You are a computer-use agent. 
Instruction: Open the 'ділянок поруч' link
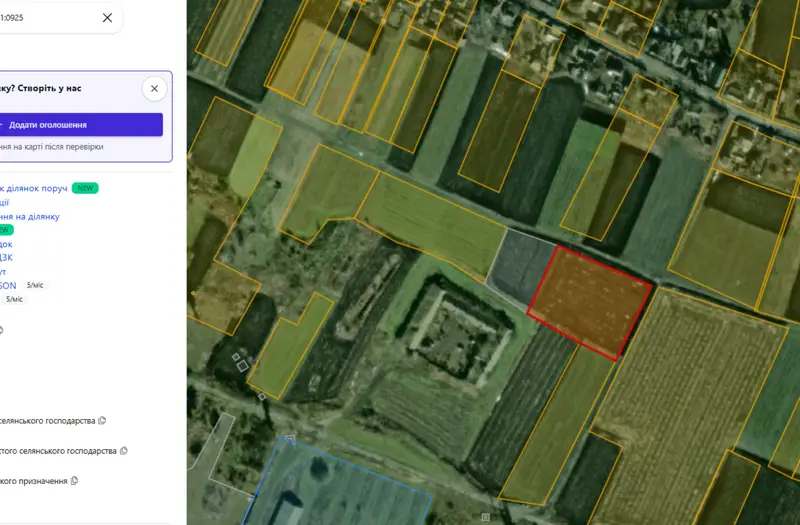(34, 188)
